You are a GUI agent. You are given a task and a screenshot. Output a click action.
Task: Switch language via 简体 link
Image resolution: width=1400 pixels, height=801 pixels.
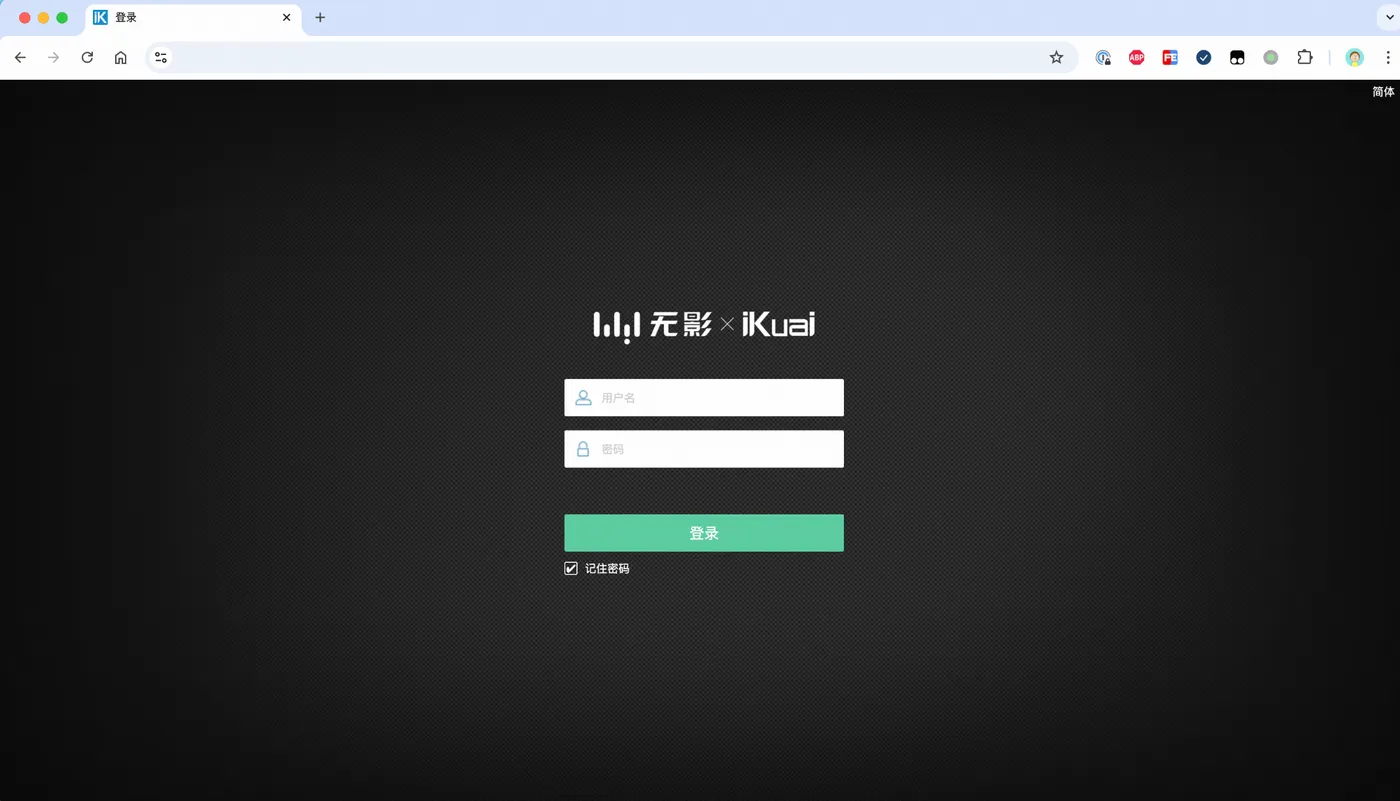pyautogui.click(x=1383, y=92)
